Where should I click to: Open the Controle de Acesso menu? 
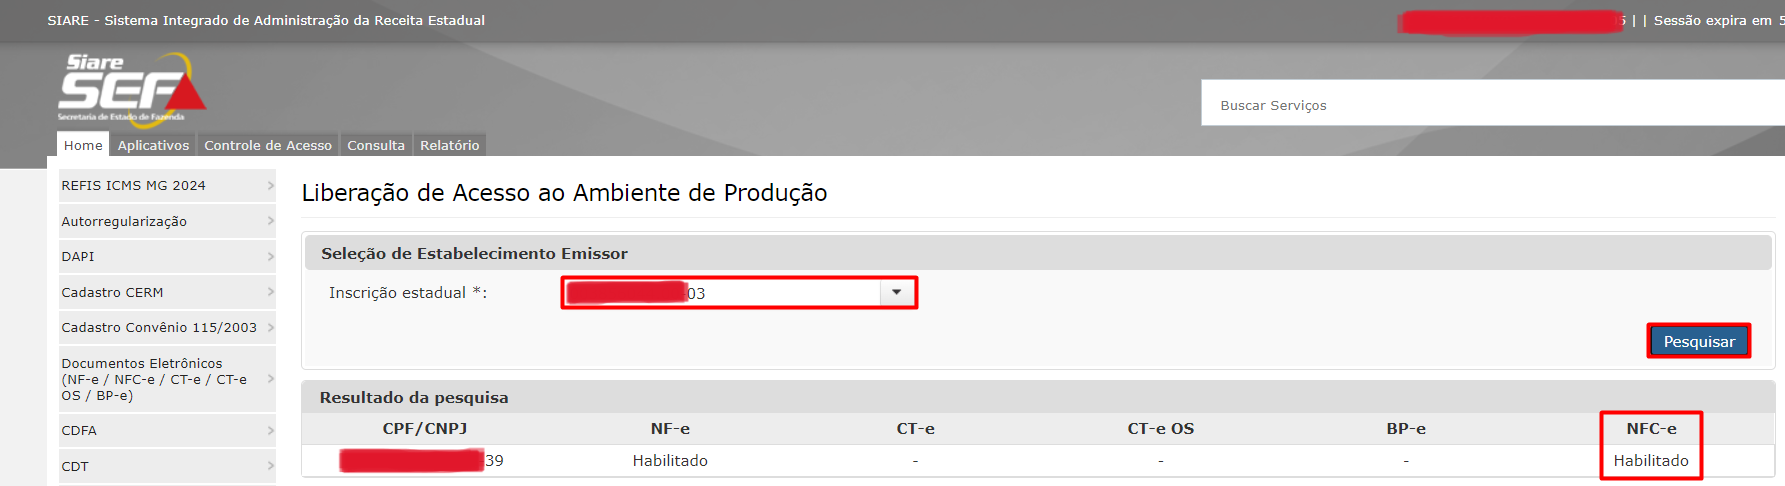coord(268,145)
